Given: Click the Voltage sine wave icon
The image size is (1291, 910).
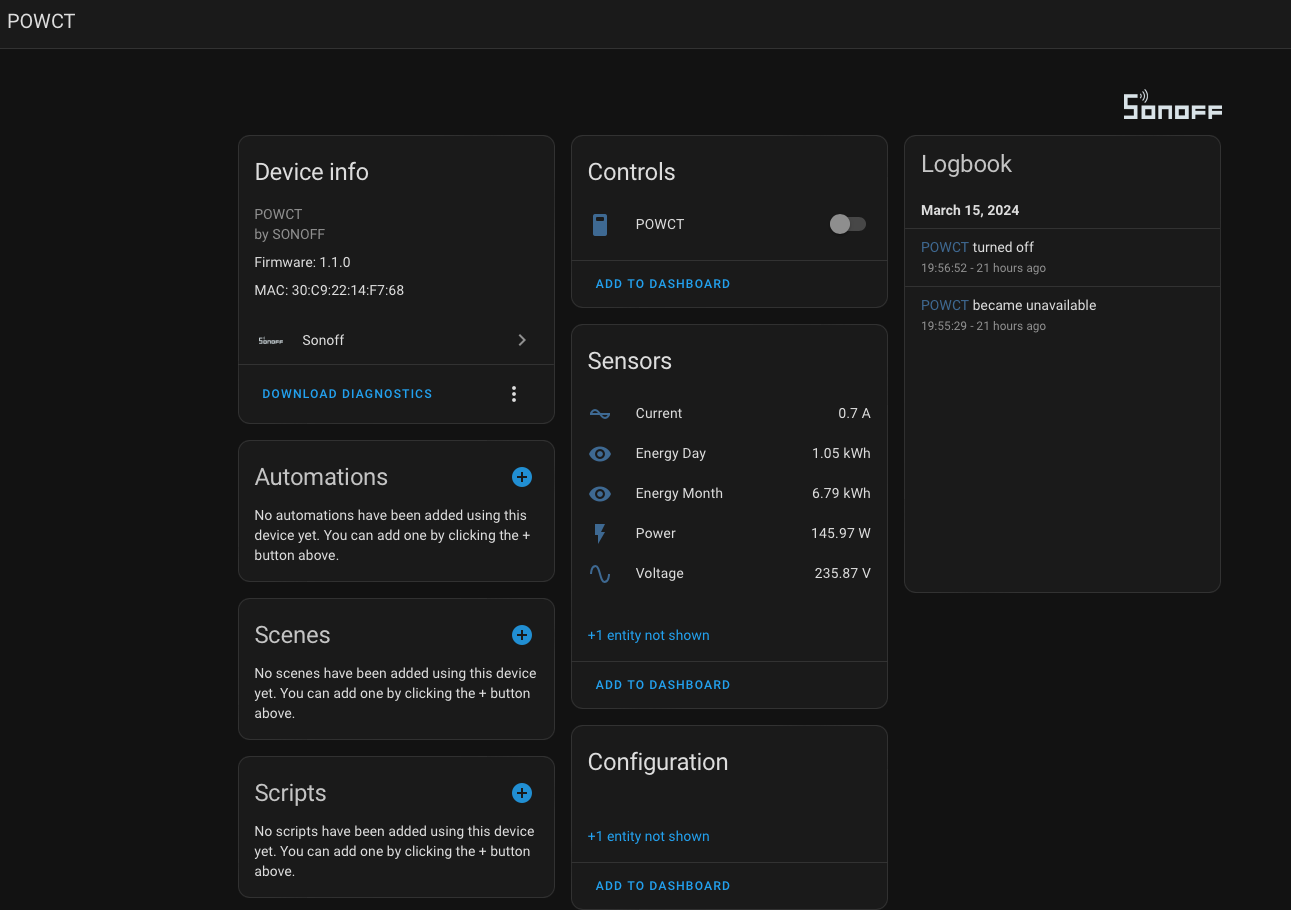Looking at the screenshot, I should tap(600, 573).
